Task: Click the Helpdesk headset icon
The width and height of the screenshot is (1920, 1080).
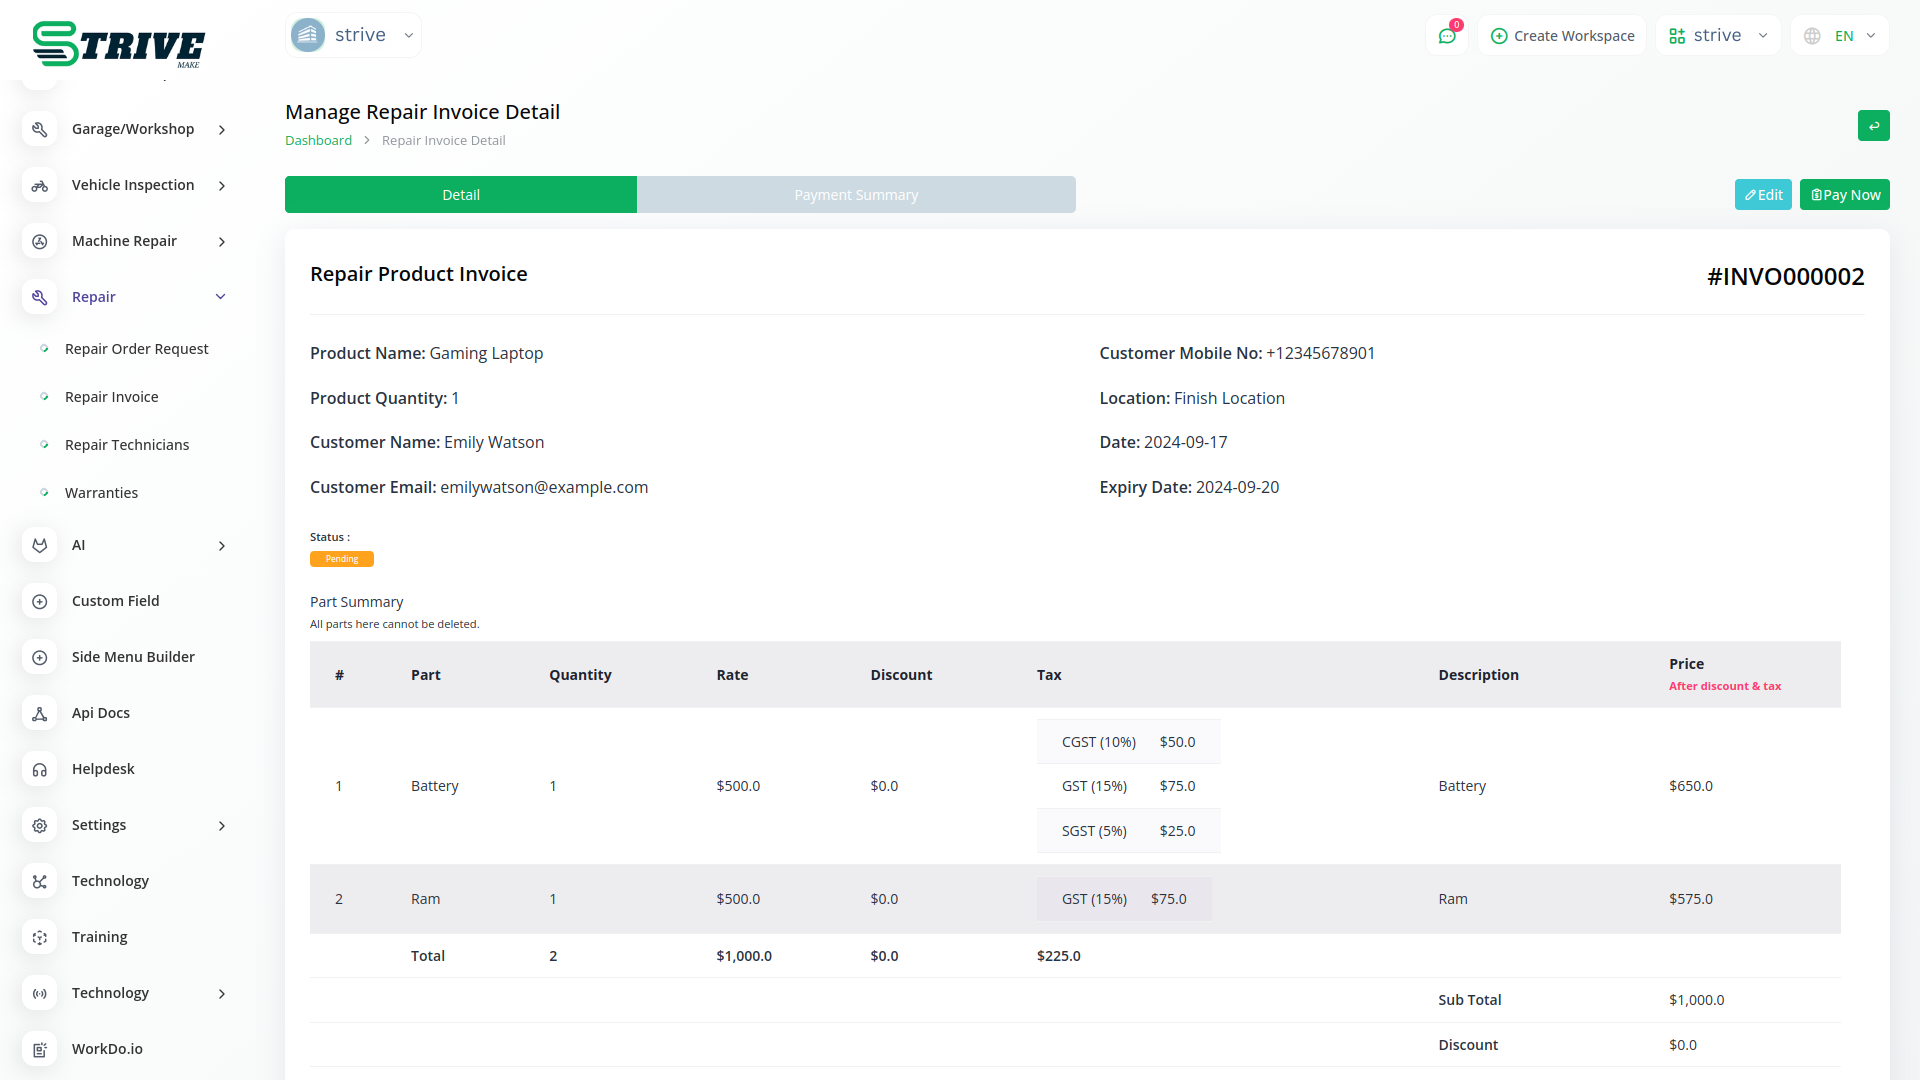Action: 40,769
